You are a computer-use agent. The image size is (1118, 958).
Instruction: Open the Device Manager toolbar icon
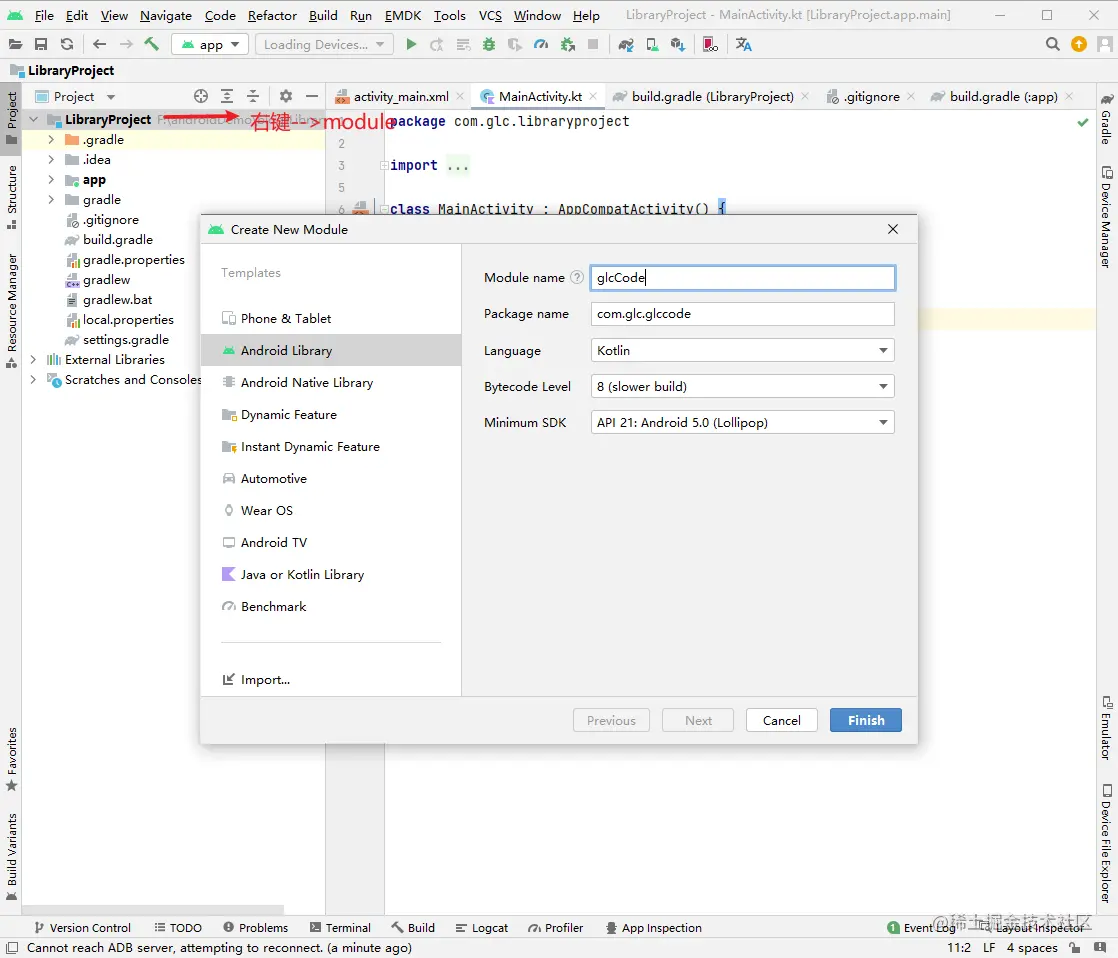[652, 44]
